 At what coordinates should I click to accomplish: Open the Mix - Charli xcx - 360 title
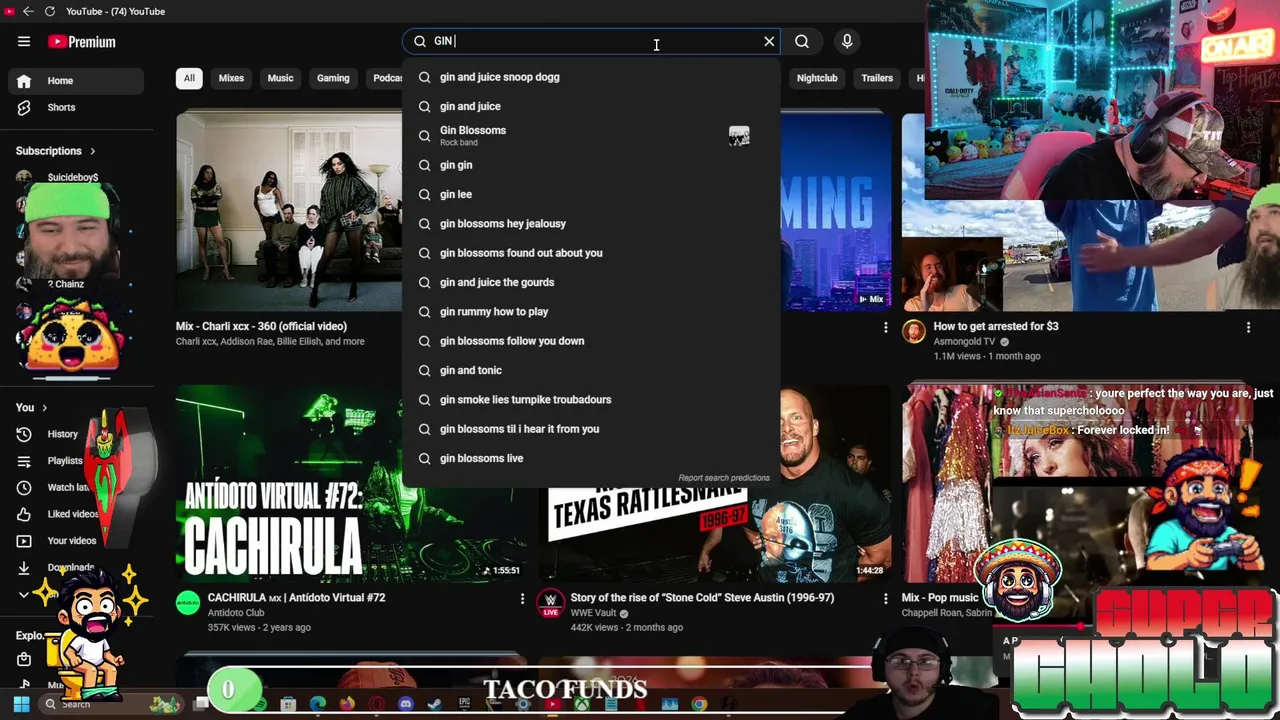click(x=261, y=326)
